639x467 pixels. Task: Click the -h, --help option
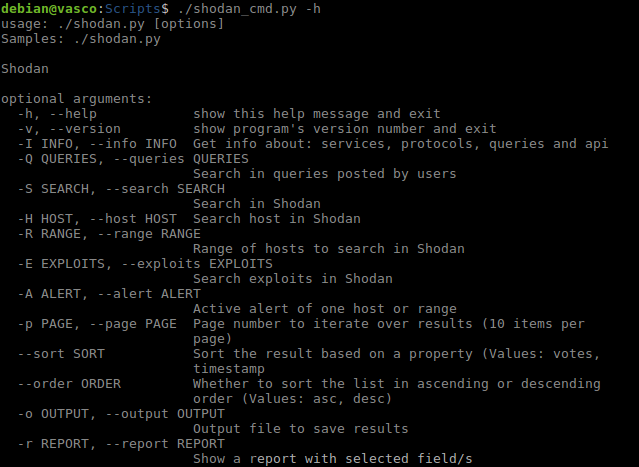[56, 113]
